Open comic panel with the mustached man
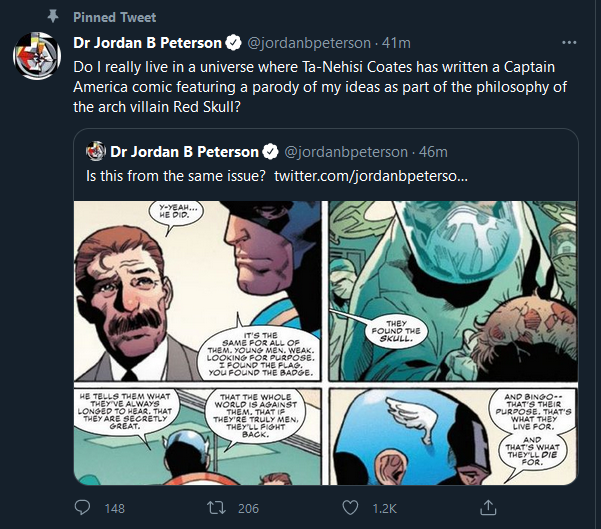The image size is (601, 529). pos(197,291)
